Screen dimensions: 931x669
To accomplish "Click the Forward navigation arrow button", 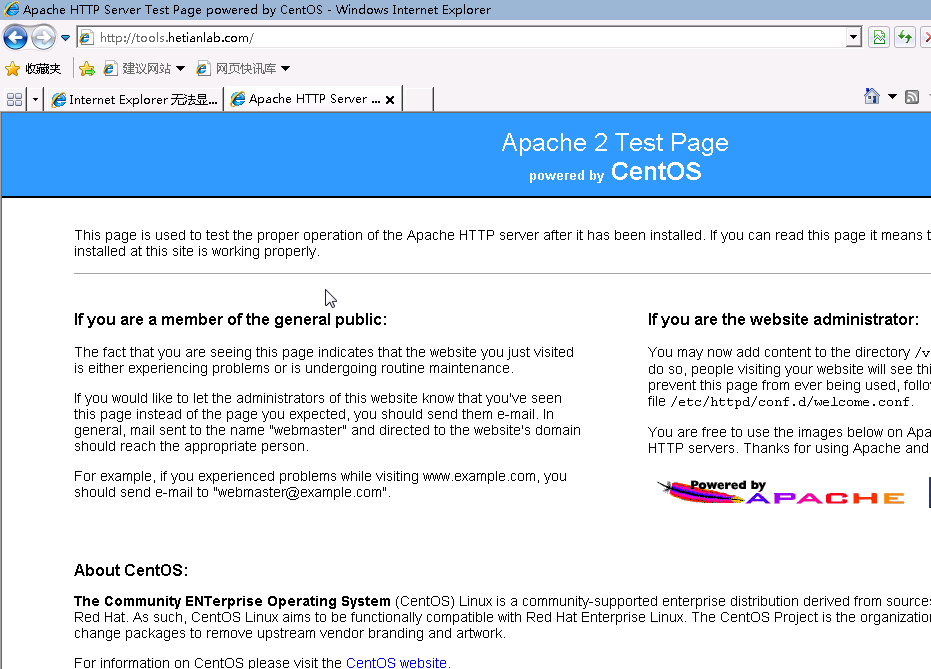I will point(43,38).
